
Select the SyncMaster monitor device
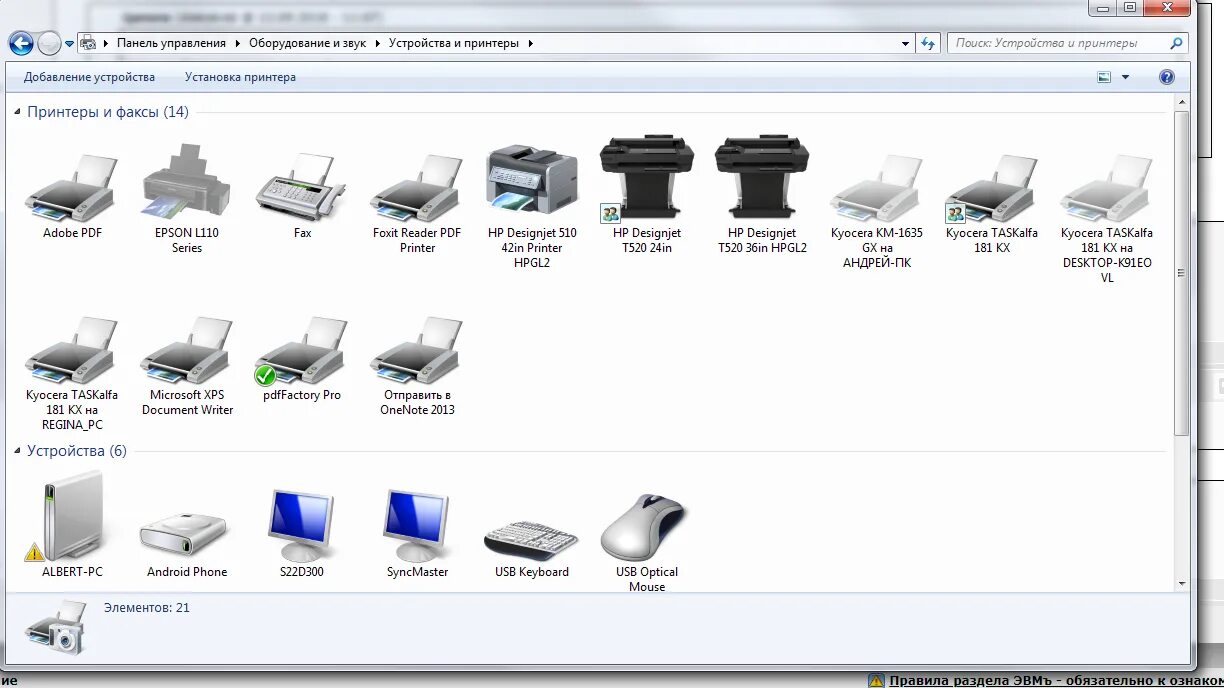[417, 533]
